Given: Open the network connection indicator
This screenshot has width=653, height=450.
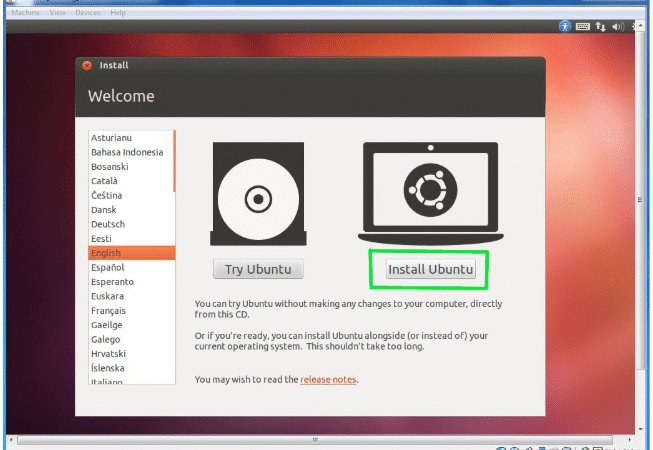Looking at the screenshot, I should pos(600,27).
